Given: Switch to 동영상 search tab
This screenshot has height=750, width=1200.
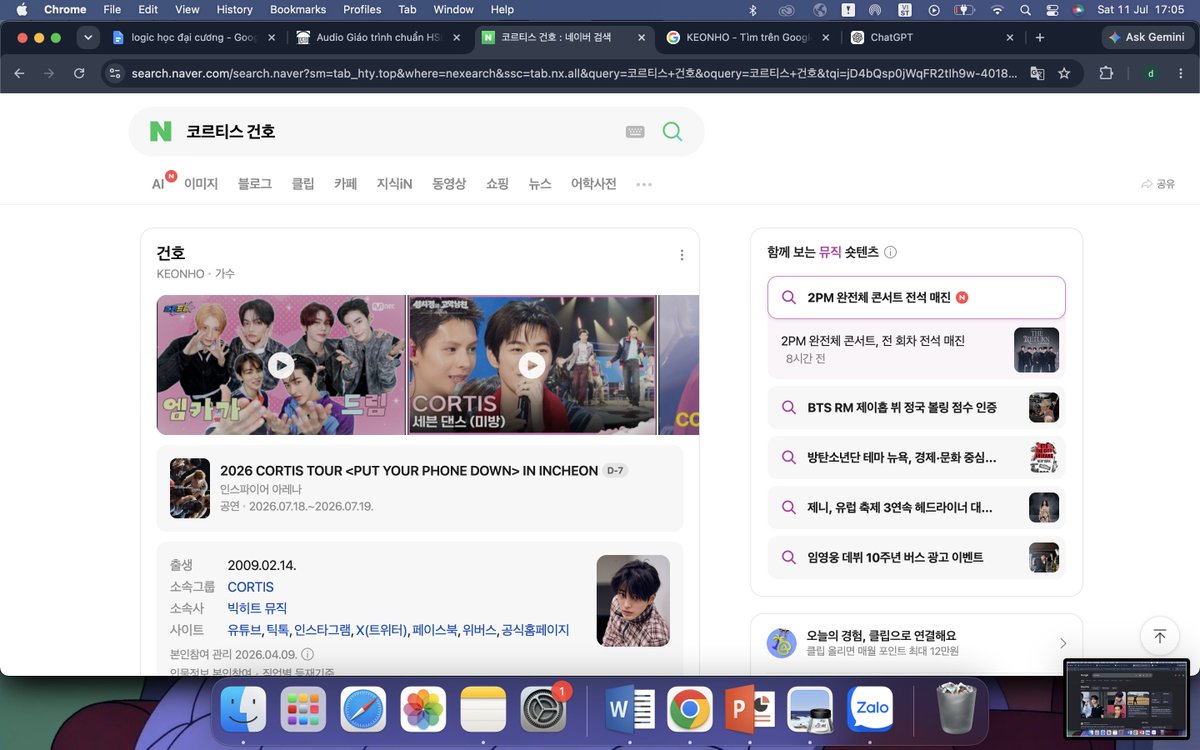Looking at the screenshot, I should pos(449,184).
